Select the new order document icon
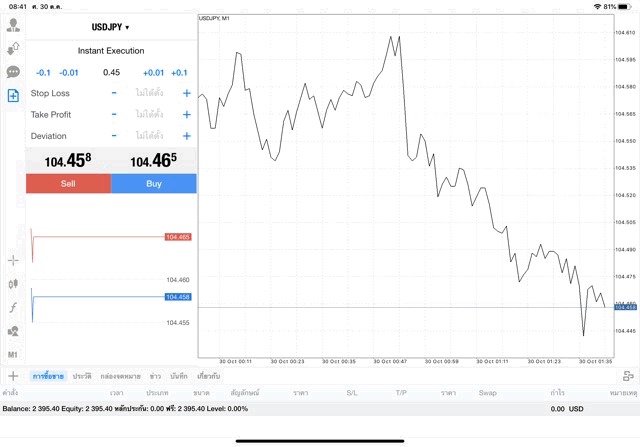 click(x=13, y=96)
